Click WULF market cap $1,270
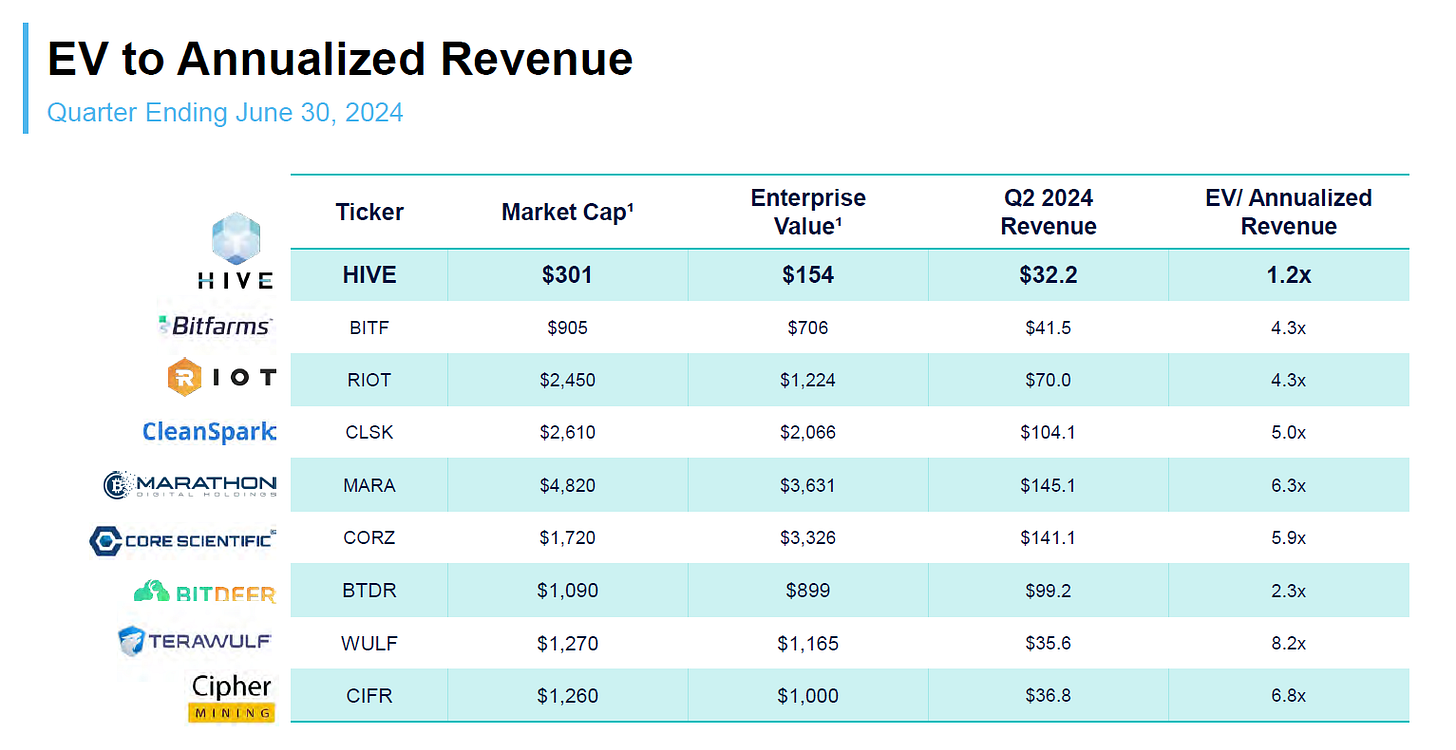This screenshot has height=750, width=1456. click(x=567, y=643)
